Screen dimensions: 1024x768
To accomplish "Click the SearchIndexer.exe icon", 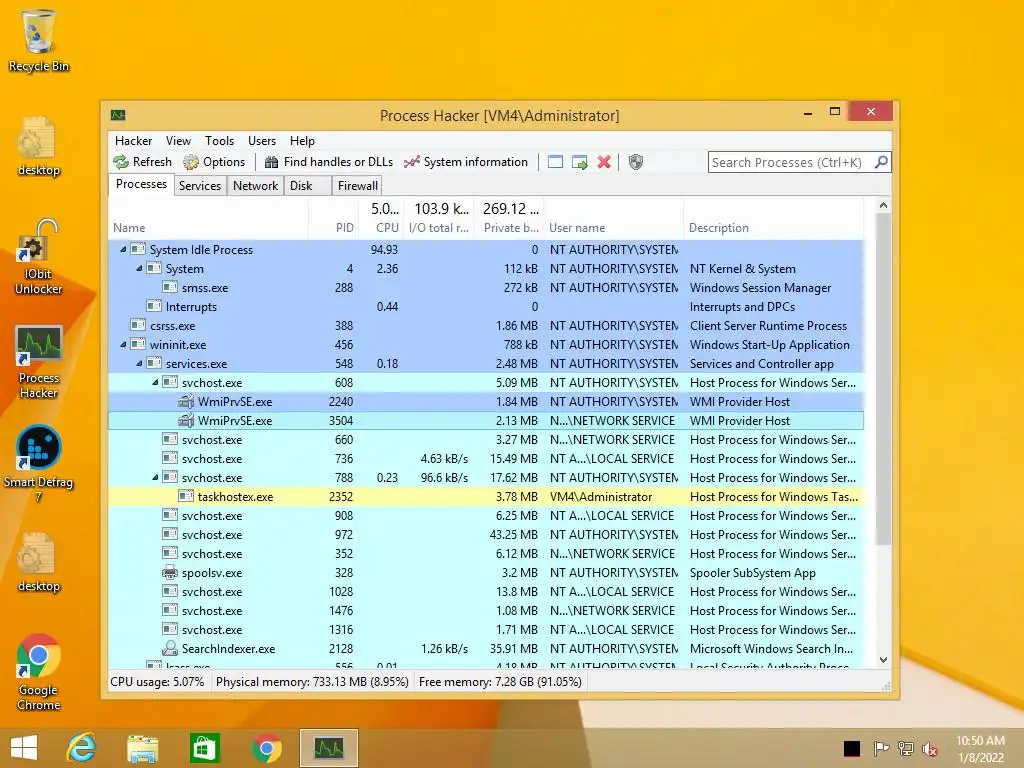I will click(170, 648).
